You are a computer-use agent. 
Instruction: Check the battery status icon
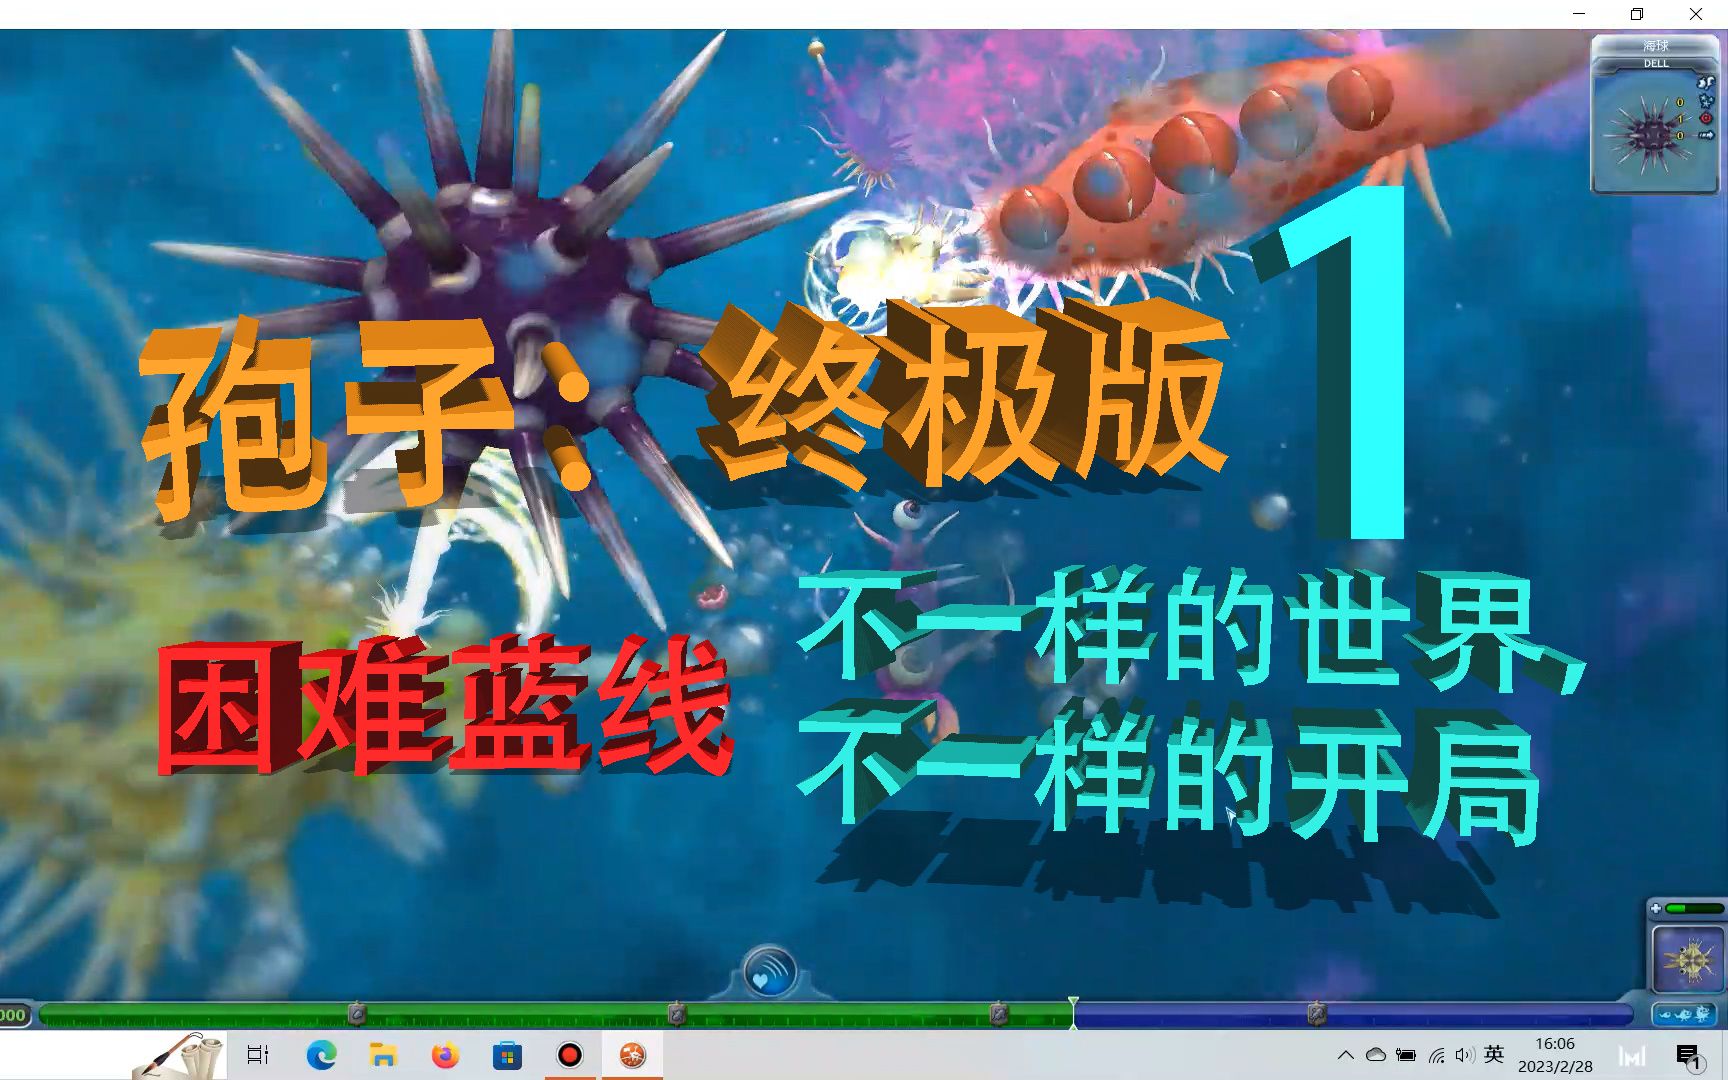click(x=1406, y=1055)
